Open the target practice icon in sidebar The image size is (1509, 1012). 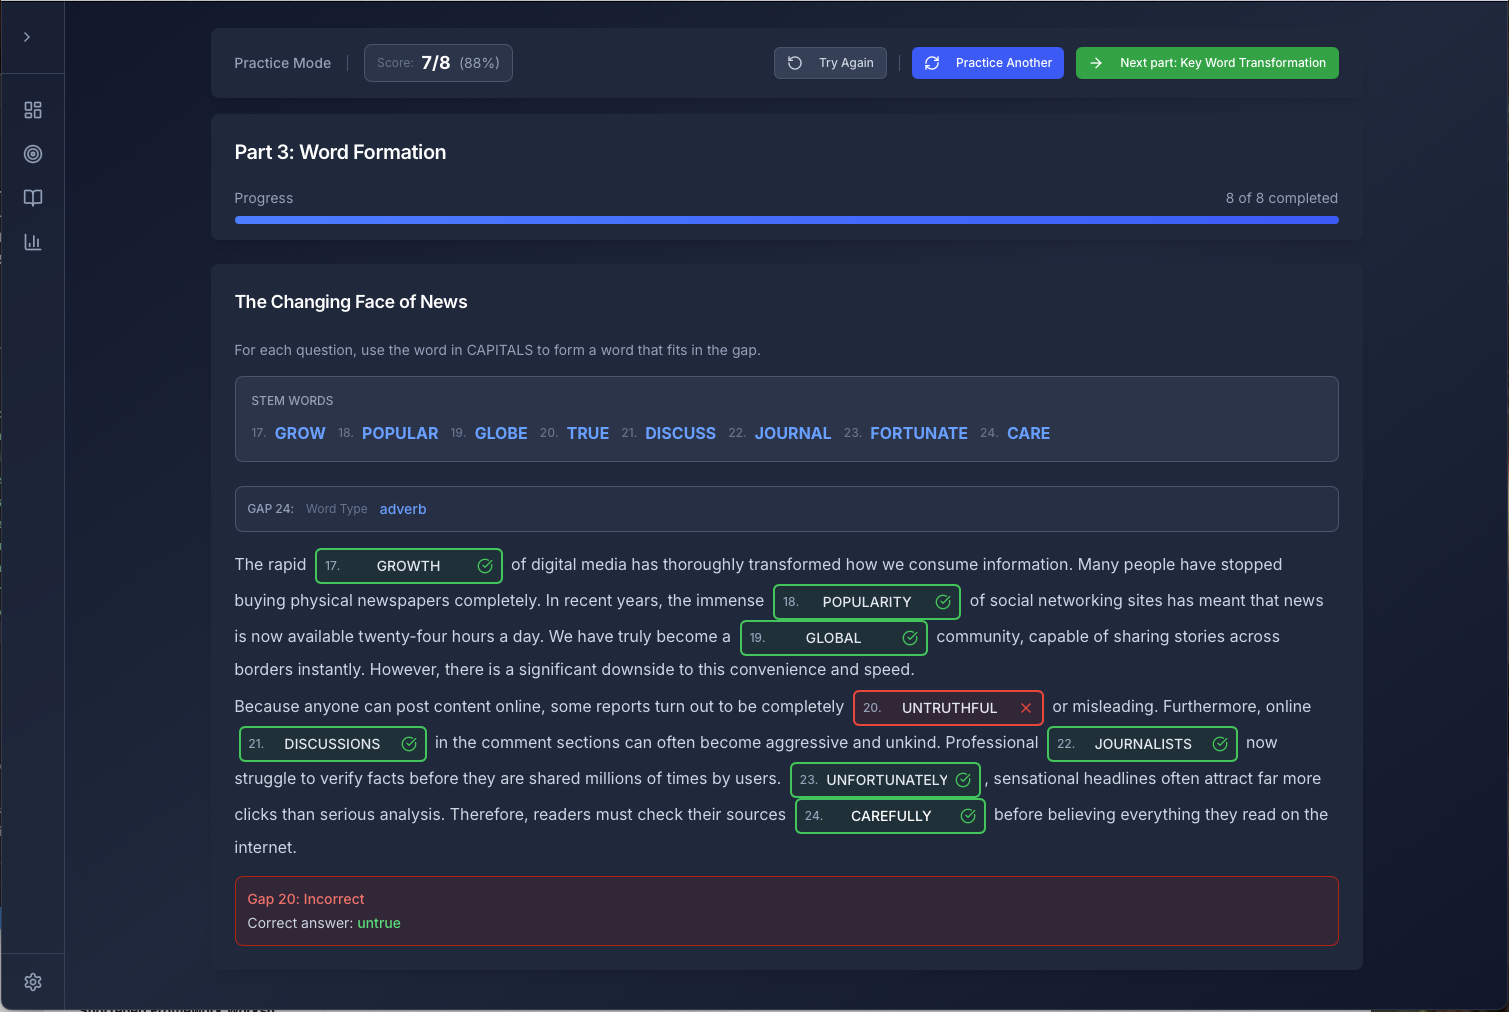[x=33, y=154]
